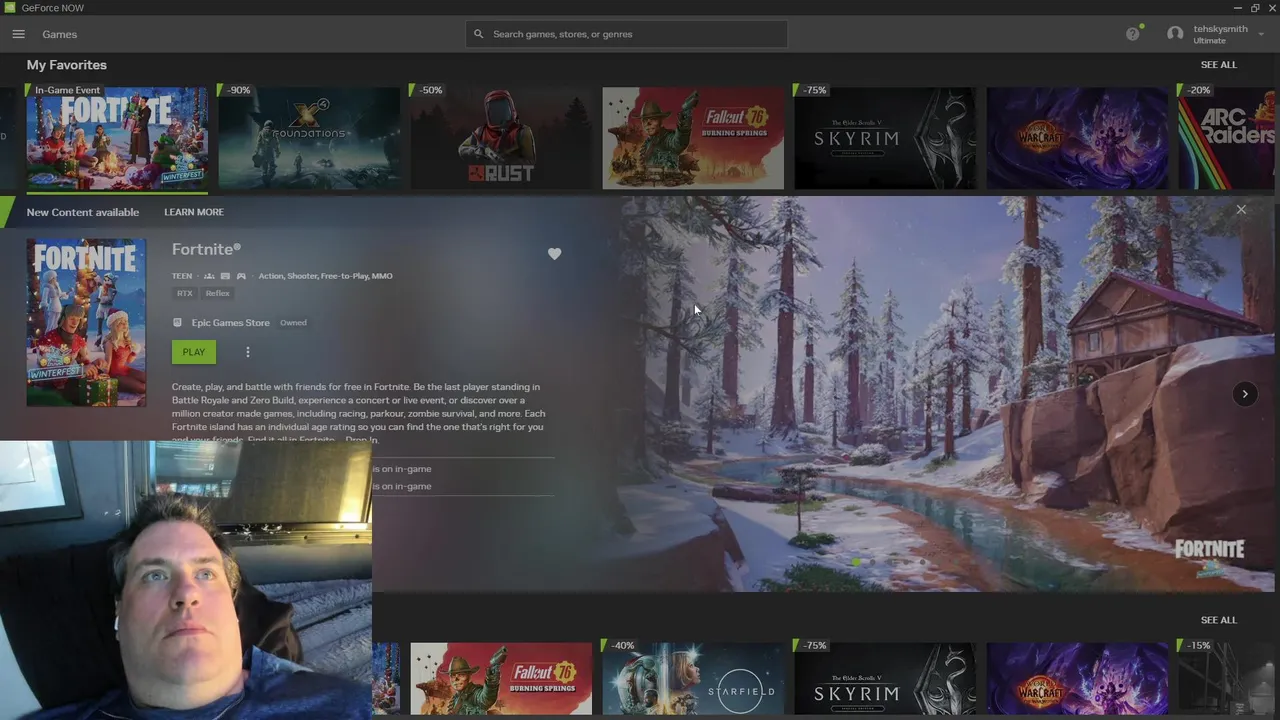Screen dimensions: 1280x720
Task: Click the search magnifier icon
Action: click(x=478, y=34)
